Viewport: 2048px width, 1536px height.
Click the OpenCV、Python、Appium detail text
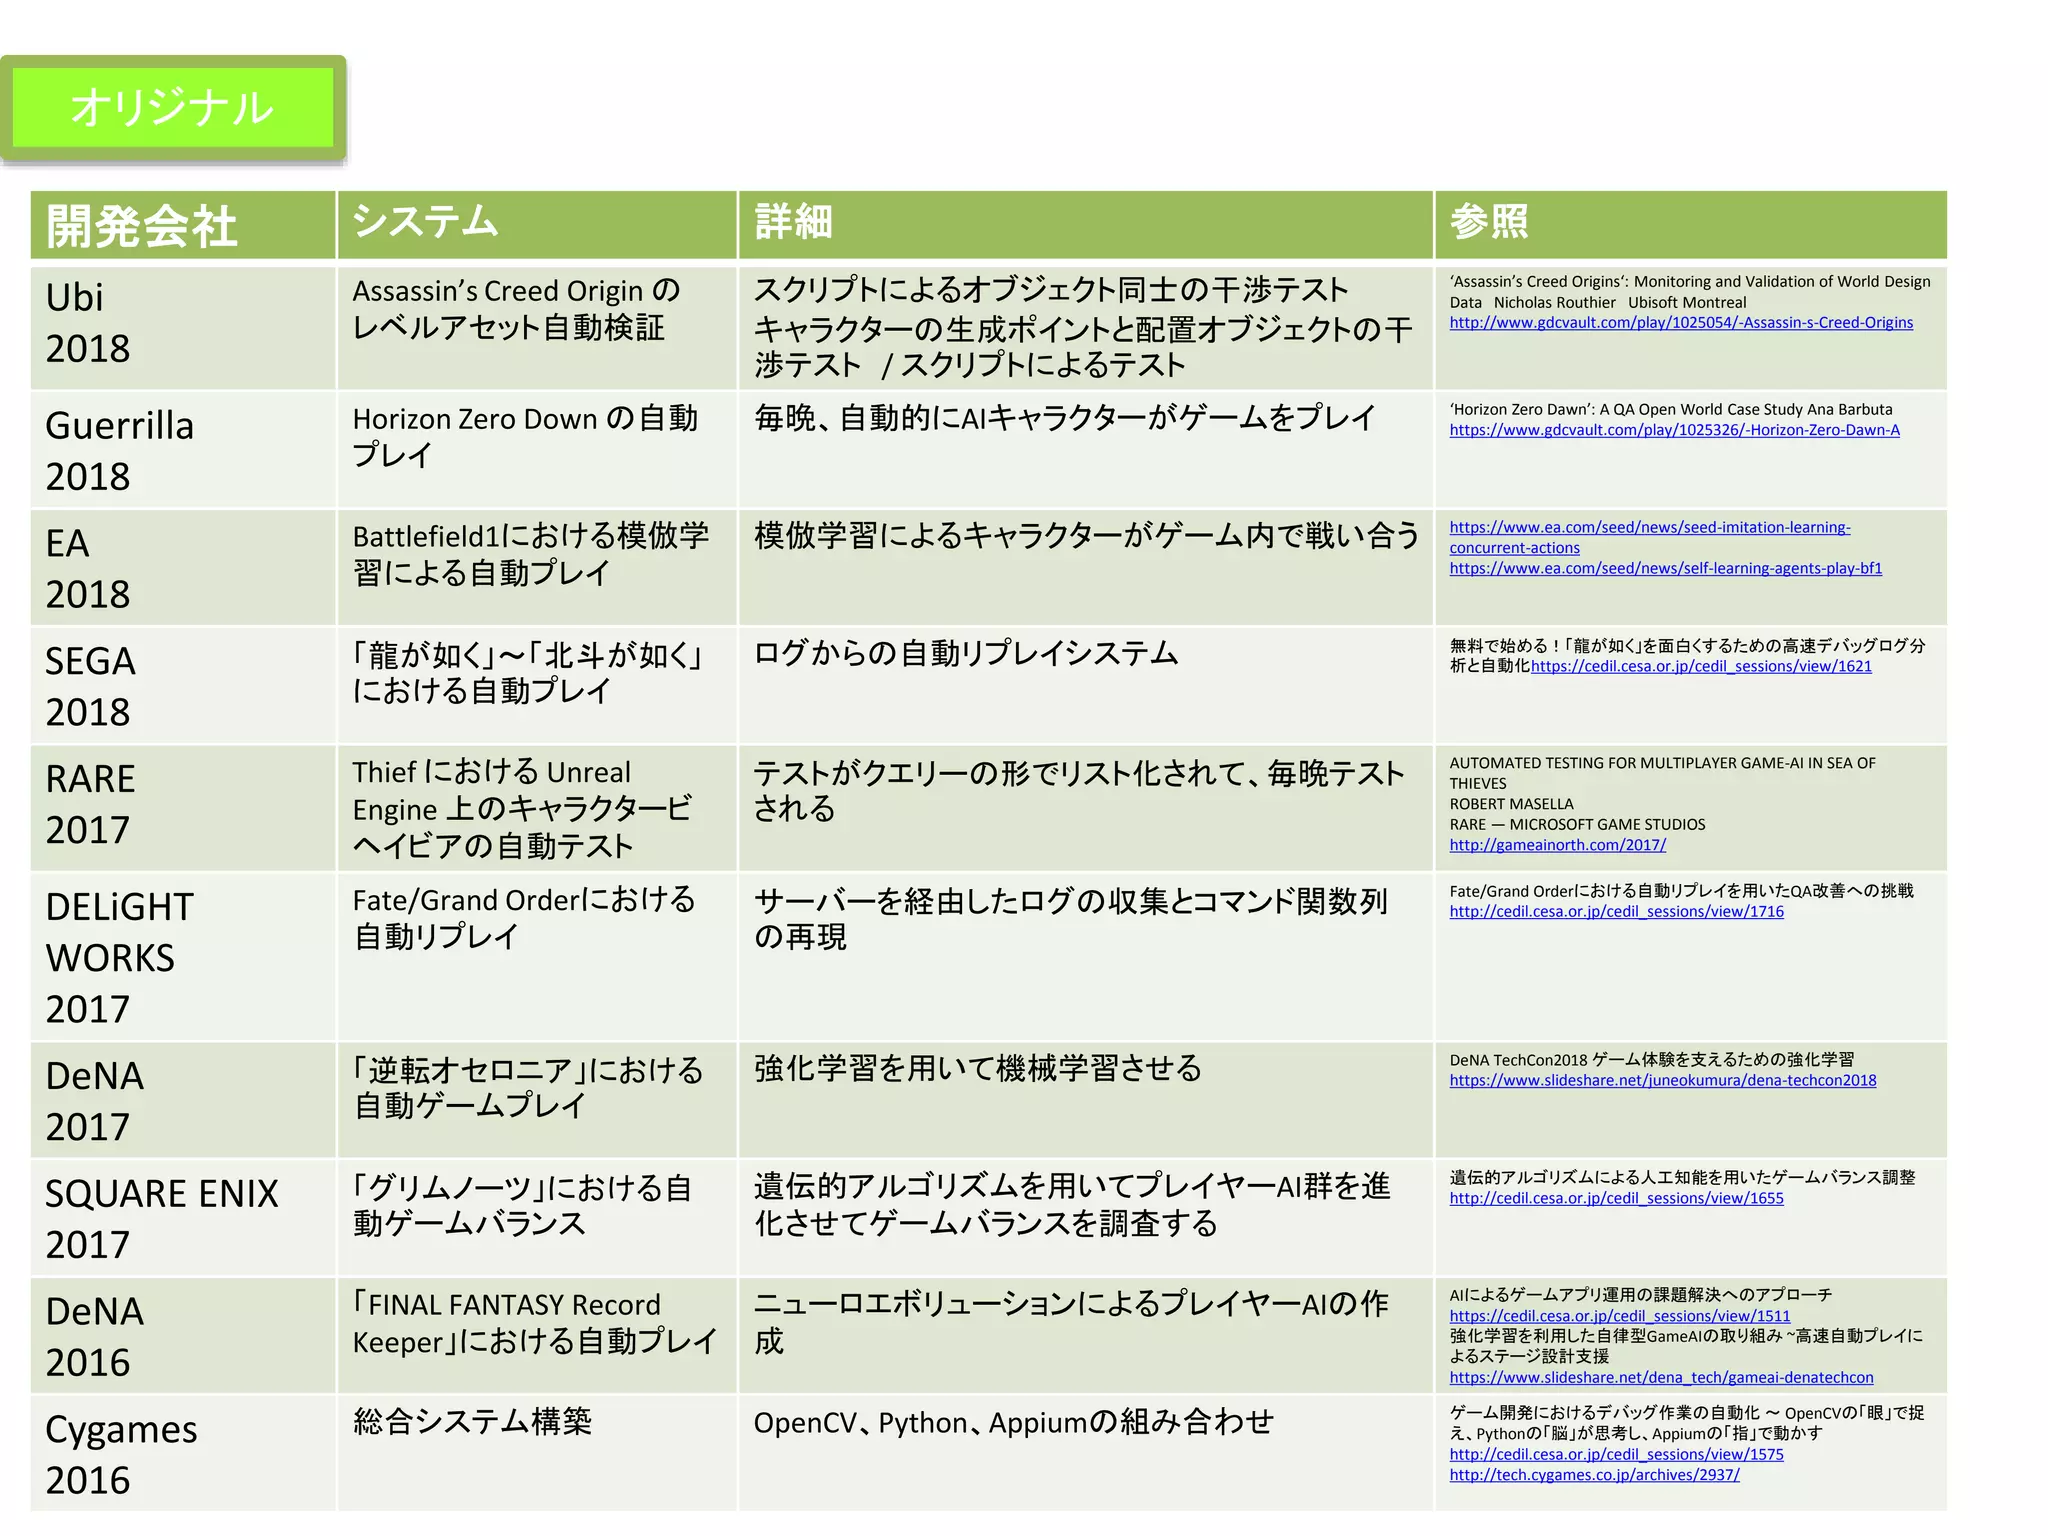[1014, 1422]
